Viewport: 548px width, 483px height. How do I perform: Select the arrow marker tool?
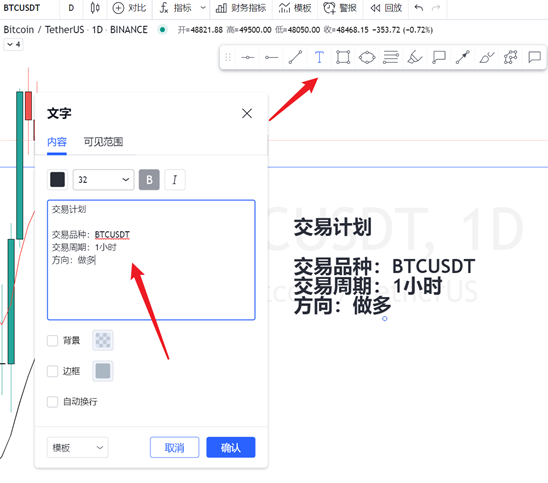pyautogui.click(x=462, y=57)
